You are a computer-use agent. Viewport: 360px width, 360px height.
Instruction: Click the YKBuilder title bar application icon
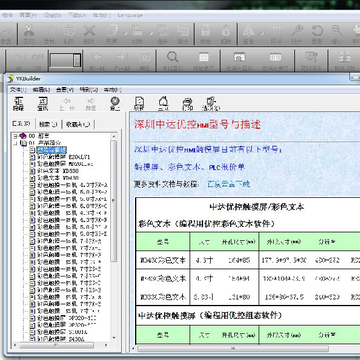[x=11, y=79]
